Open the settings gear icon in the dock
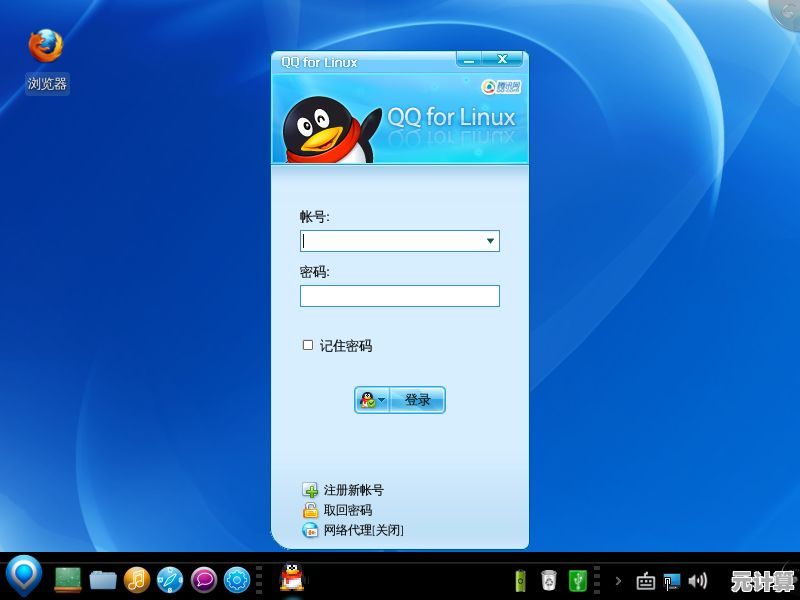 click(235, 579)
